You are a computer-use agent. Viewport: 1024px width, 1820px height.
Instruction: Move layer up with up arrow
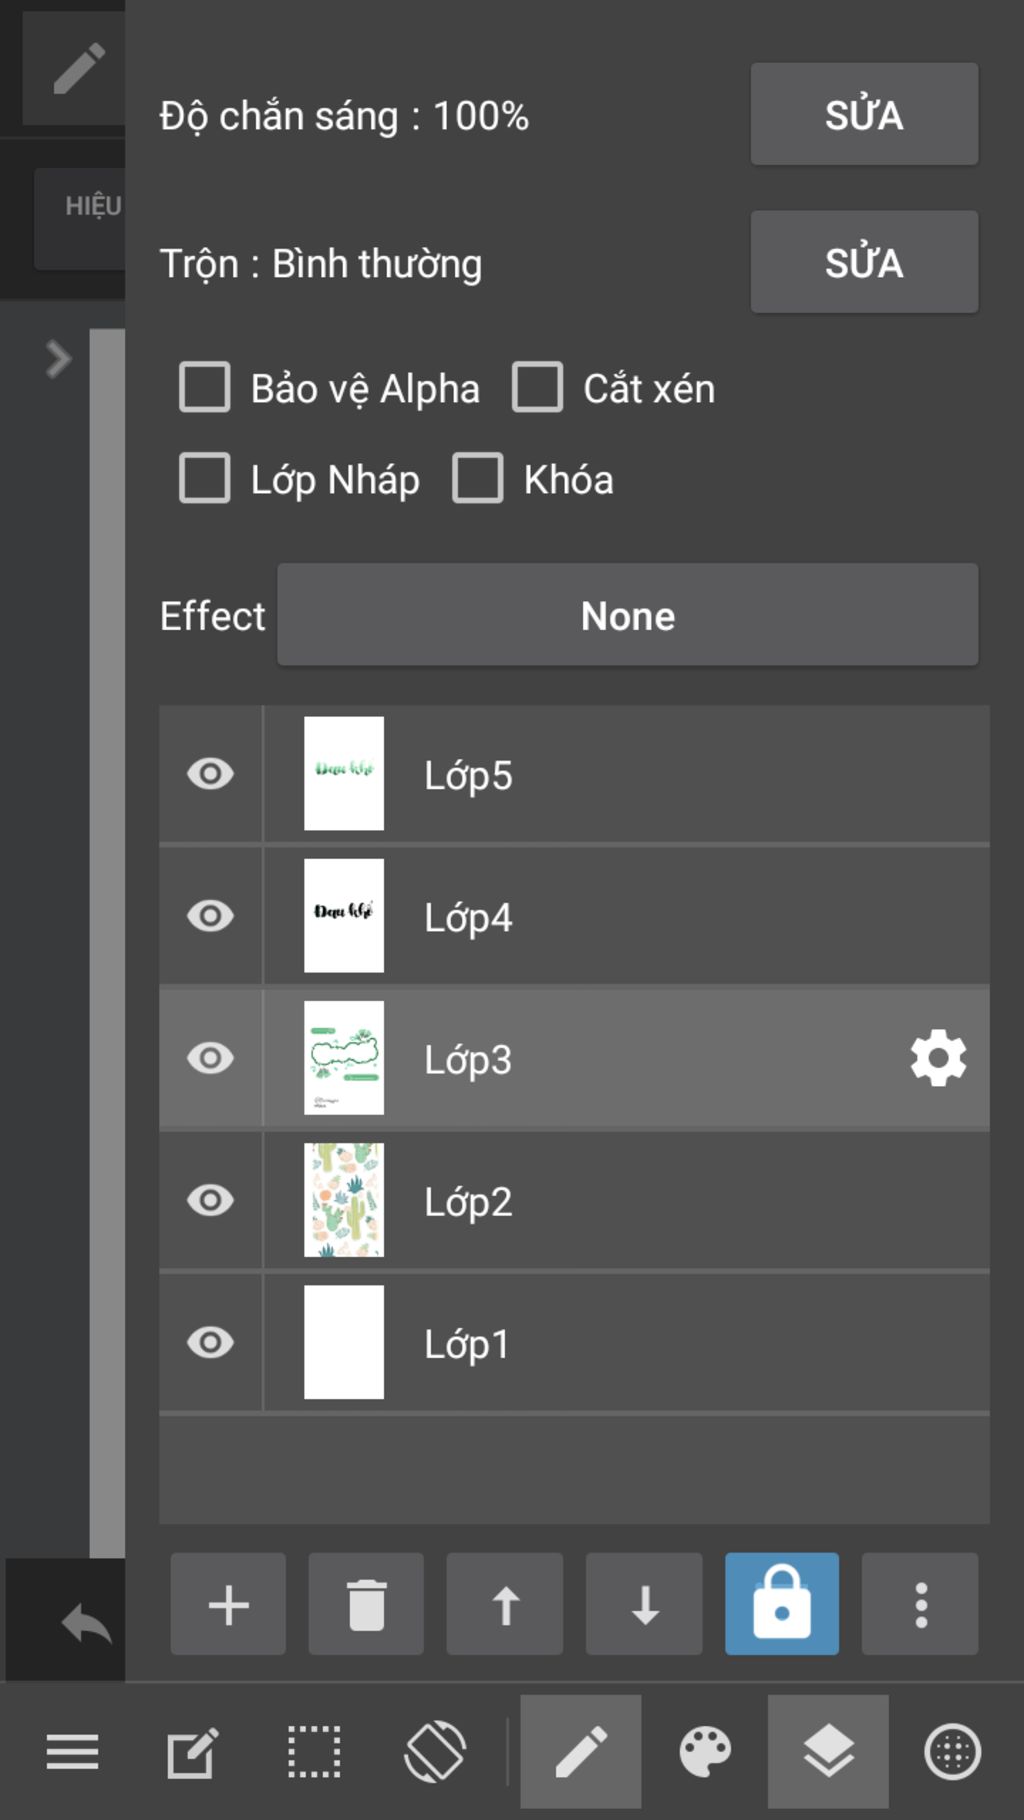coord(505,1604)
